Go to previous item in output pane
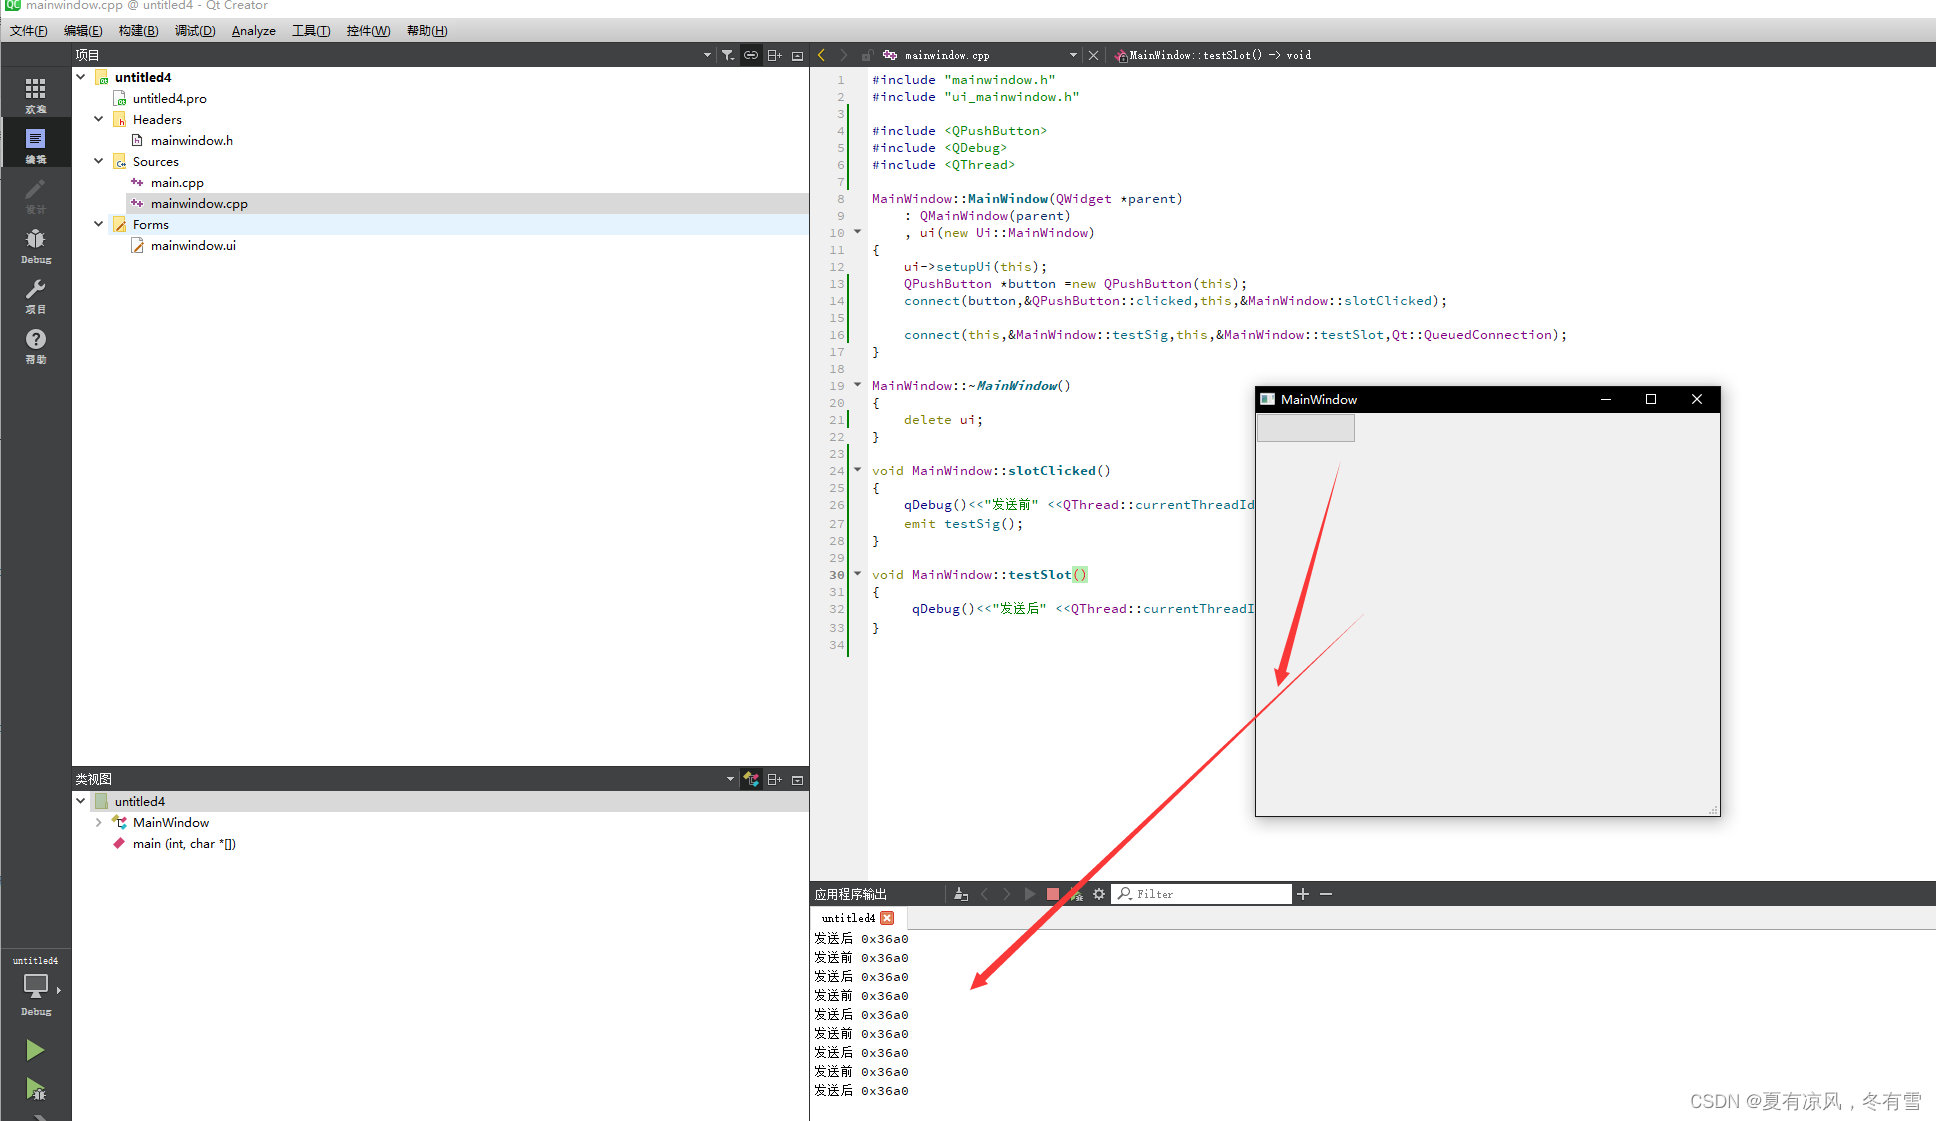 985,894
